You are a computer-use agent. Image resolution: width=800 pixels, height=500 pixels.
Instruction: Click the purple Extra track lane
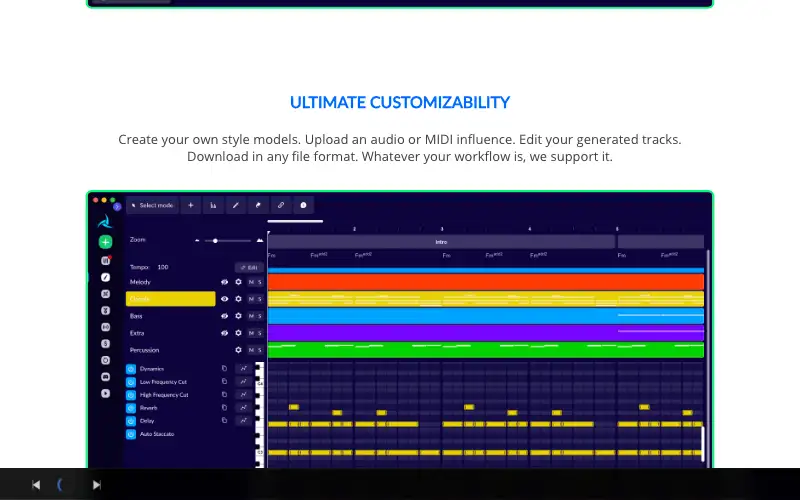pos(486,333)
